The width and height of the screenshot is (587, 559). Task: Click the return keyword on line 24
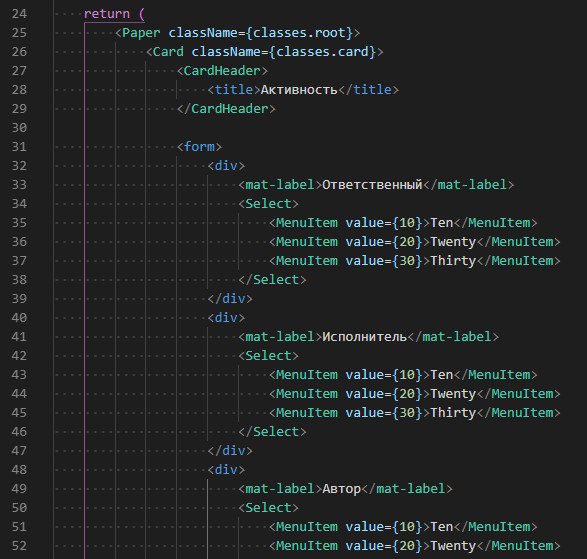(x=107, y=14)
